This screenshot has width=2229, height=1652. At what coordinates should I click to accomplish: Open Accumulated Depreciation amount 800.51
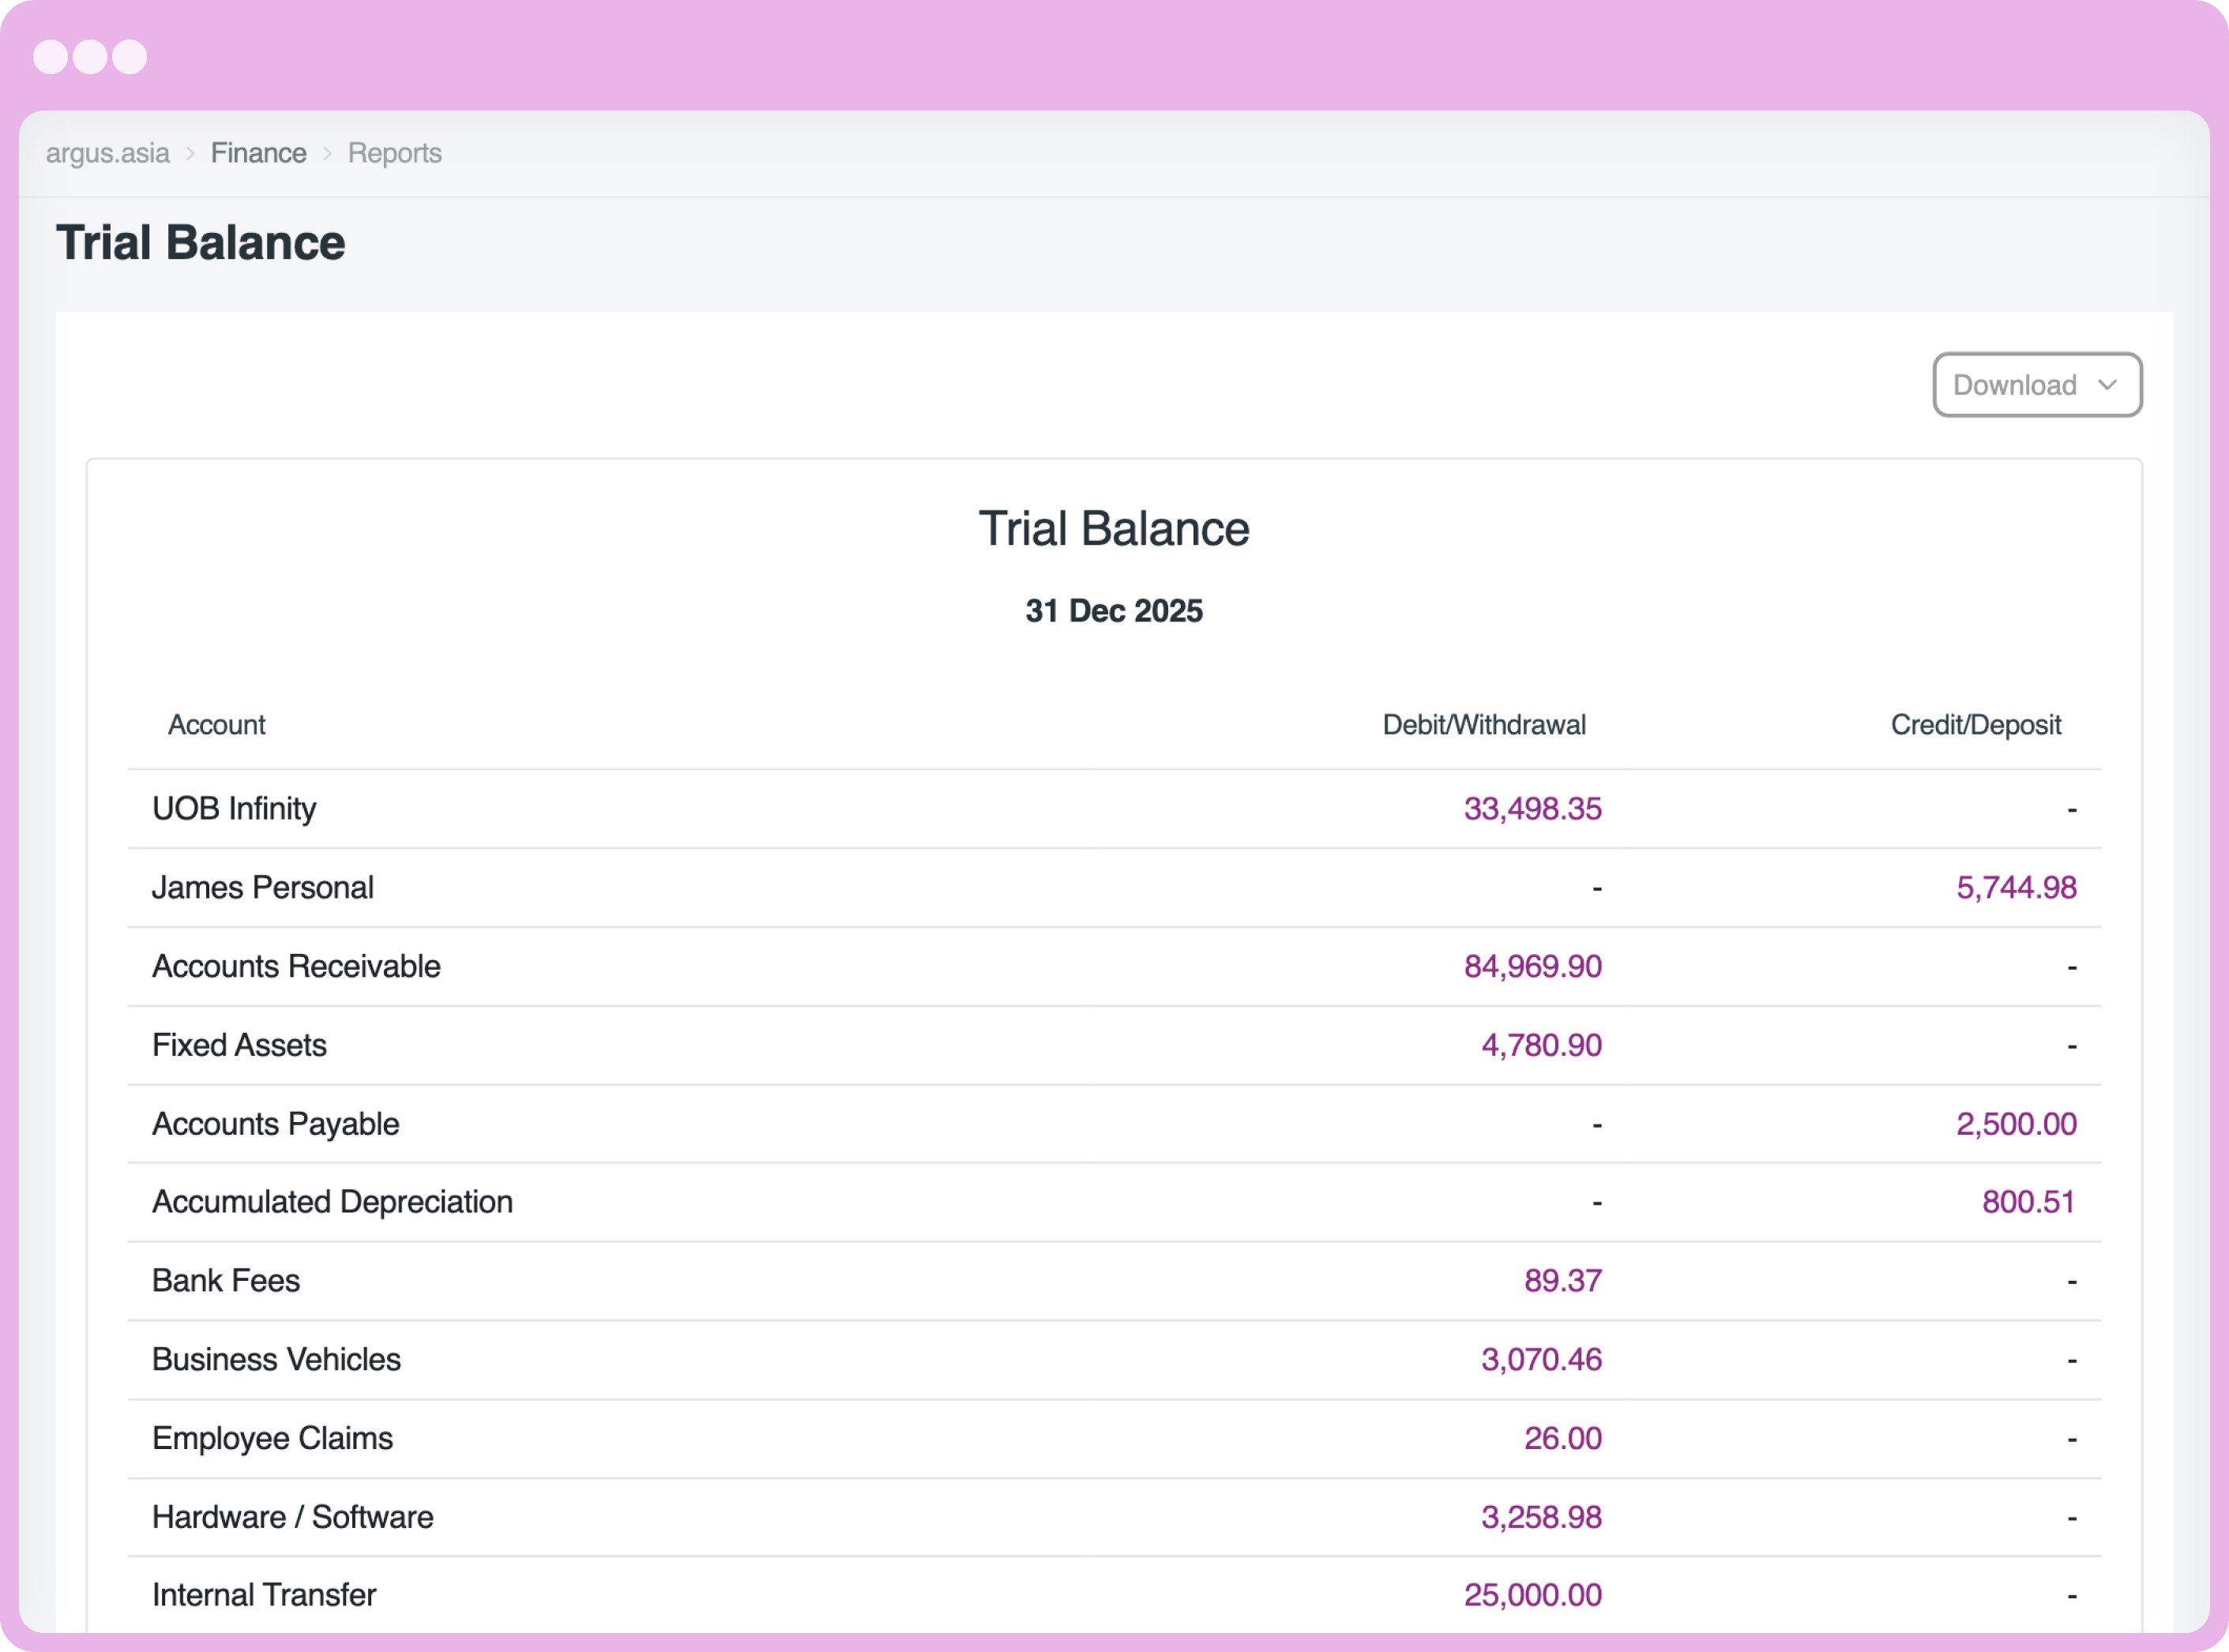click(x=2030, y=1202)
